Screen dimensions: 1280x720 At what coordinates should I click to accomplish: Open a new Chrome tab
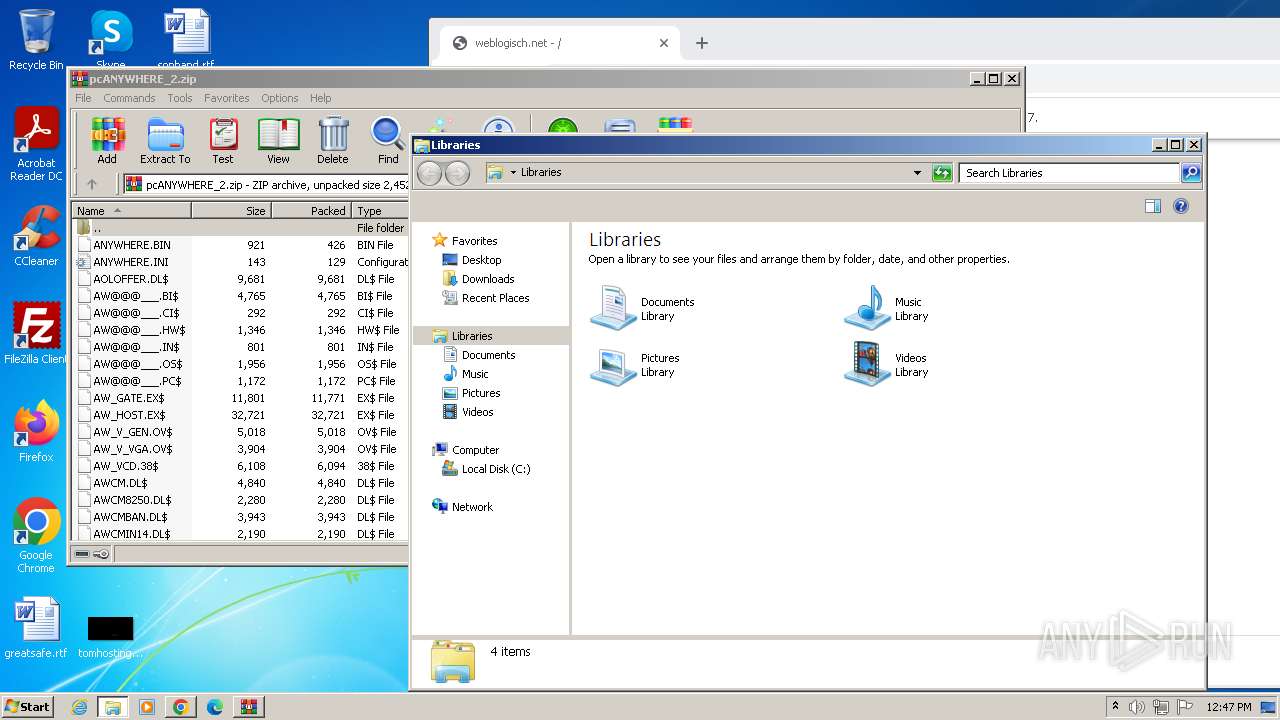coord(702,43)
